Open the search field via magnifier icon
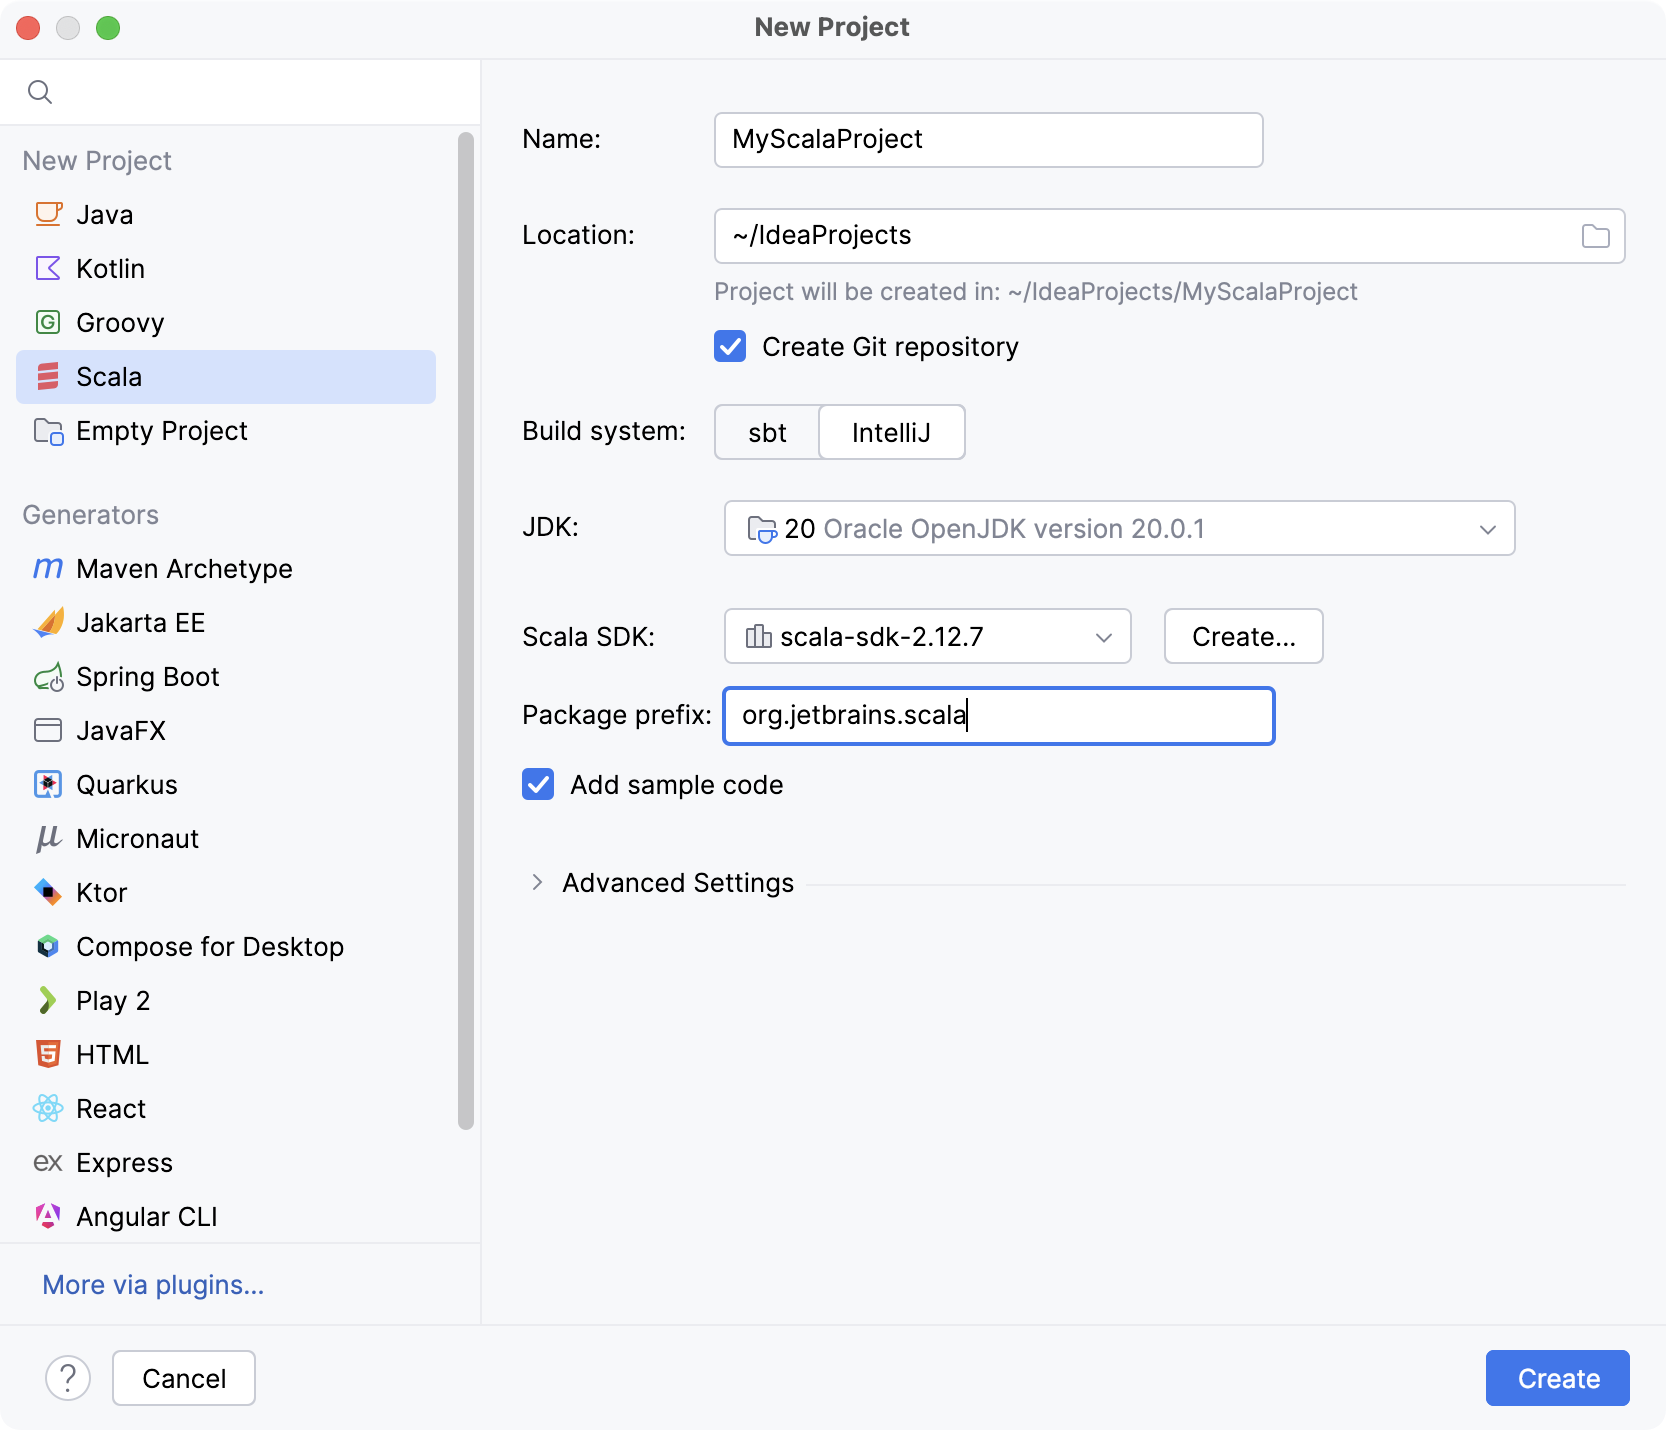 coord(40,91)
